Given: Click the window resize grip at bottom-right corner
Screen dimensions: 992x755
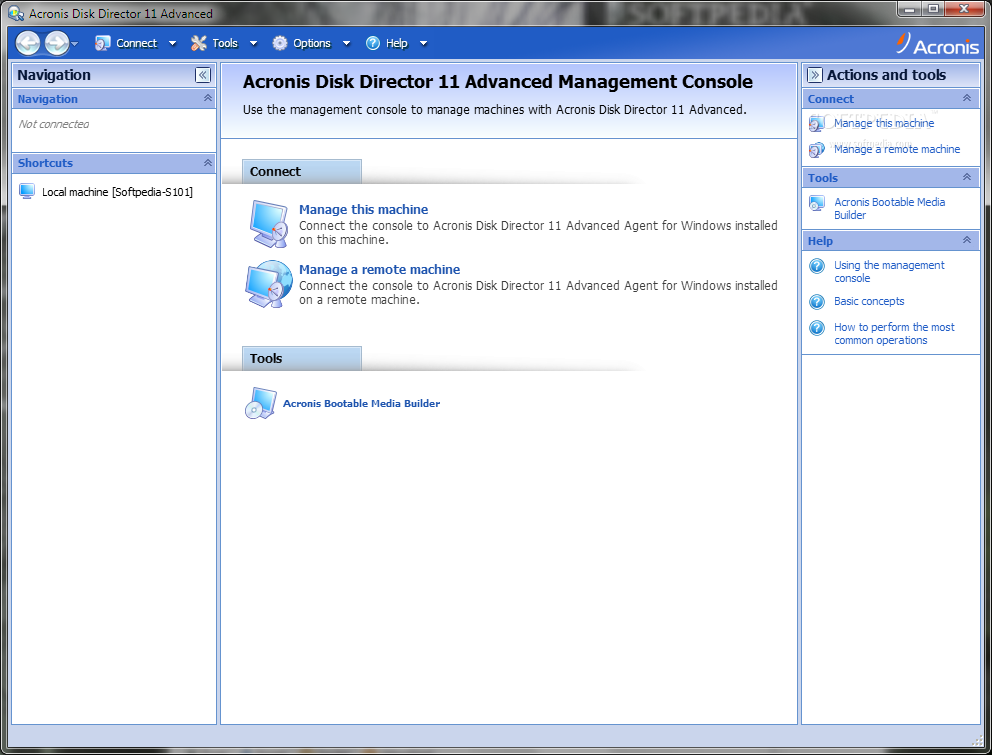Looking at the screenshot, I should [977, 739].
